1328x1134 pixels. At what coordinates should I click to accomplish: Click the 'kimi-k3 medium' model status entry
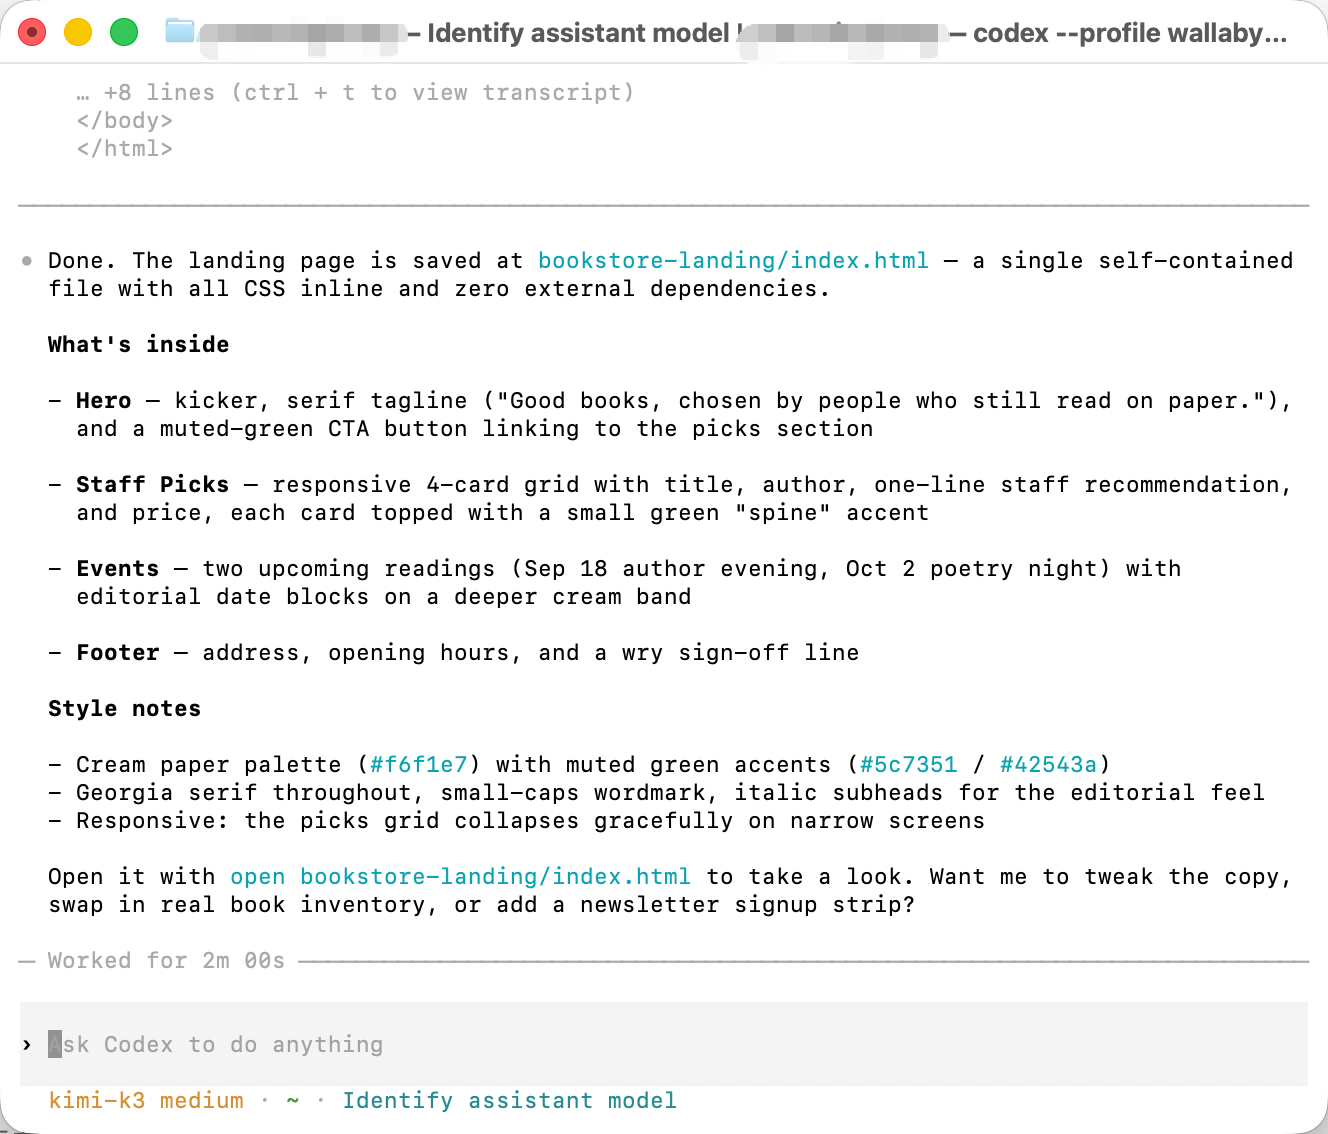point(146,1101)
